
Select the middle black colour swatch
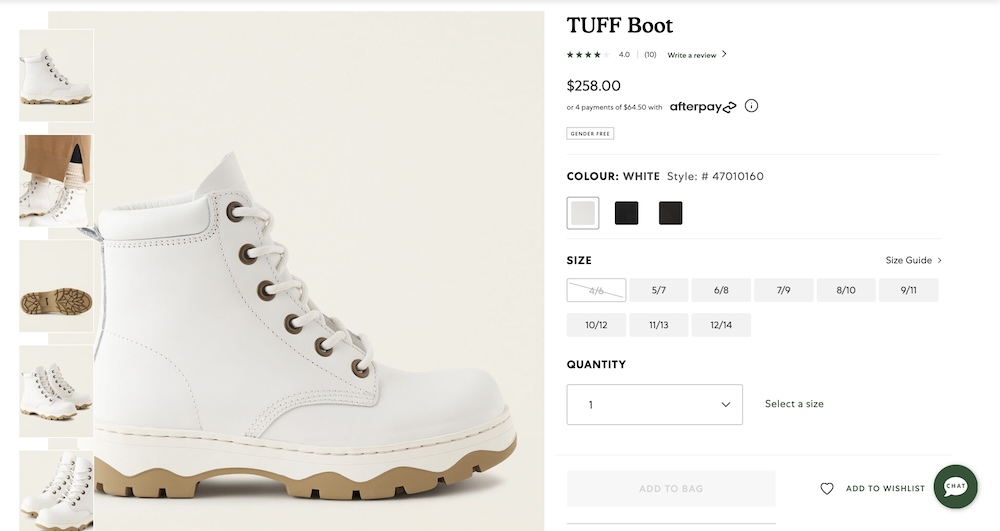tap(627, 213)
